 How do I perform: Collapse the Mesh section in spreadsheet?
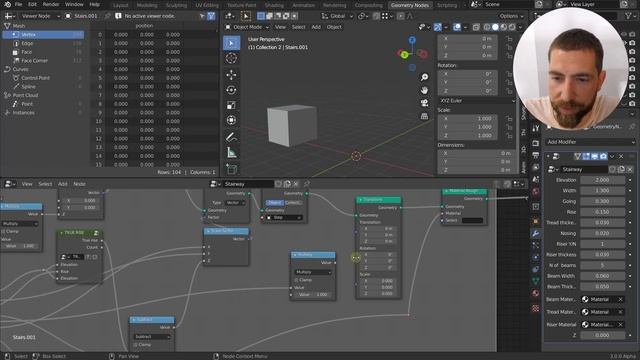pyautogui.click(x=7, y=26)
